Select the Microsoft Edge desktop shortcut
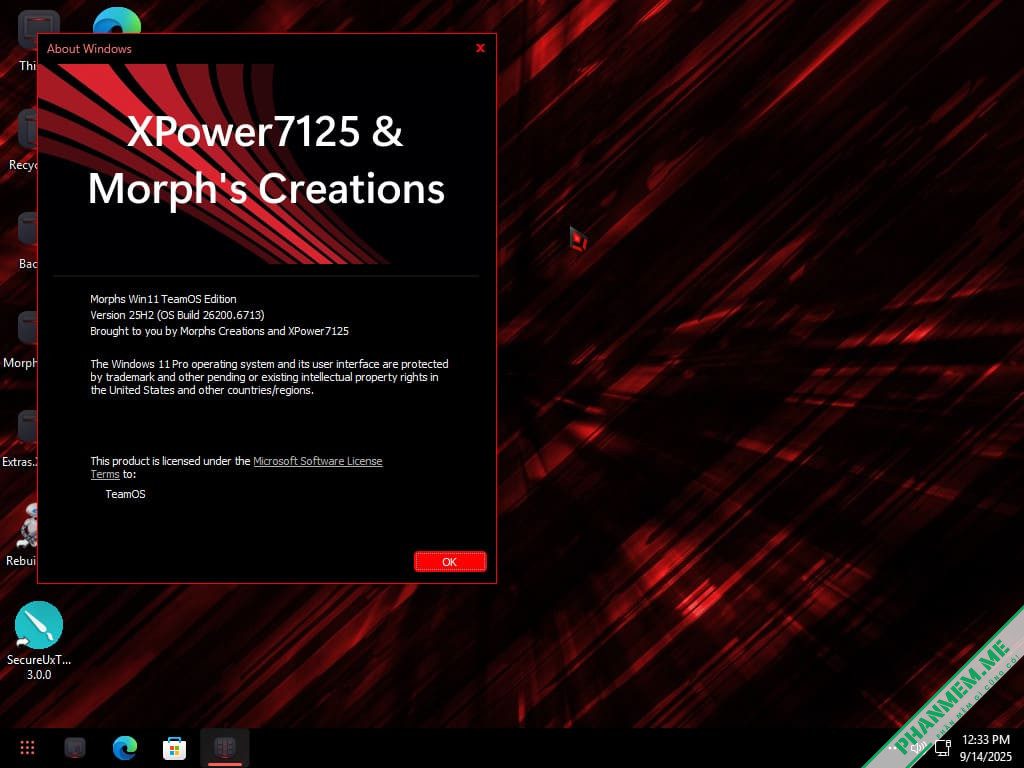Image resolution: width=1024 pixels, height=768 pixels. [x=117, y=20]
